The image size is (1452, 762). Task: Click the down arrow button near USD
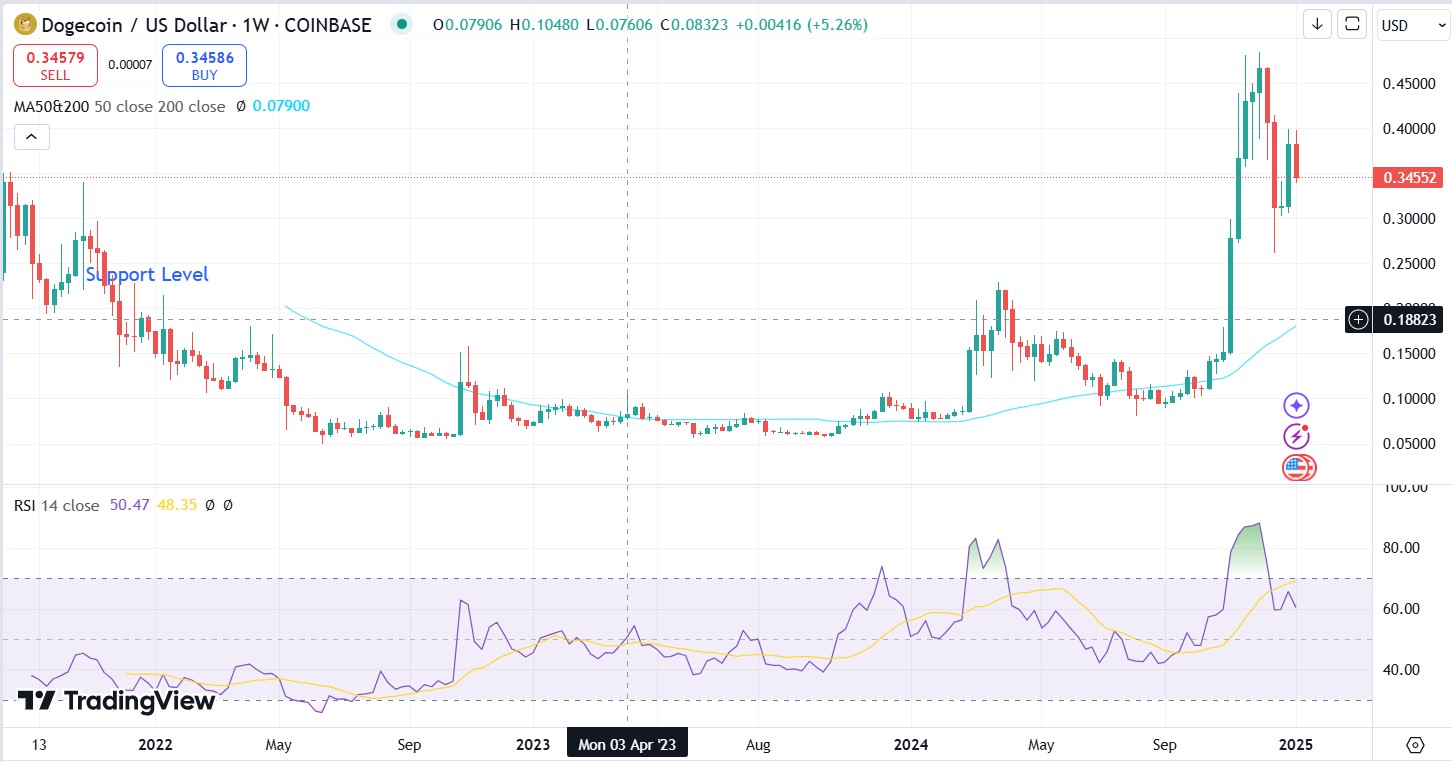point(1318,24)
